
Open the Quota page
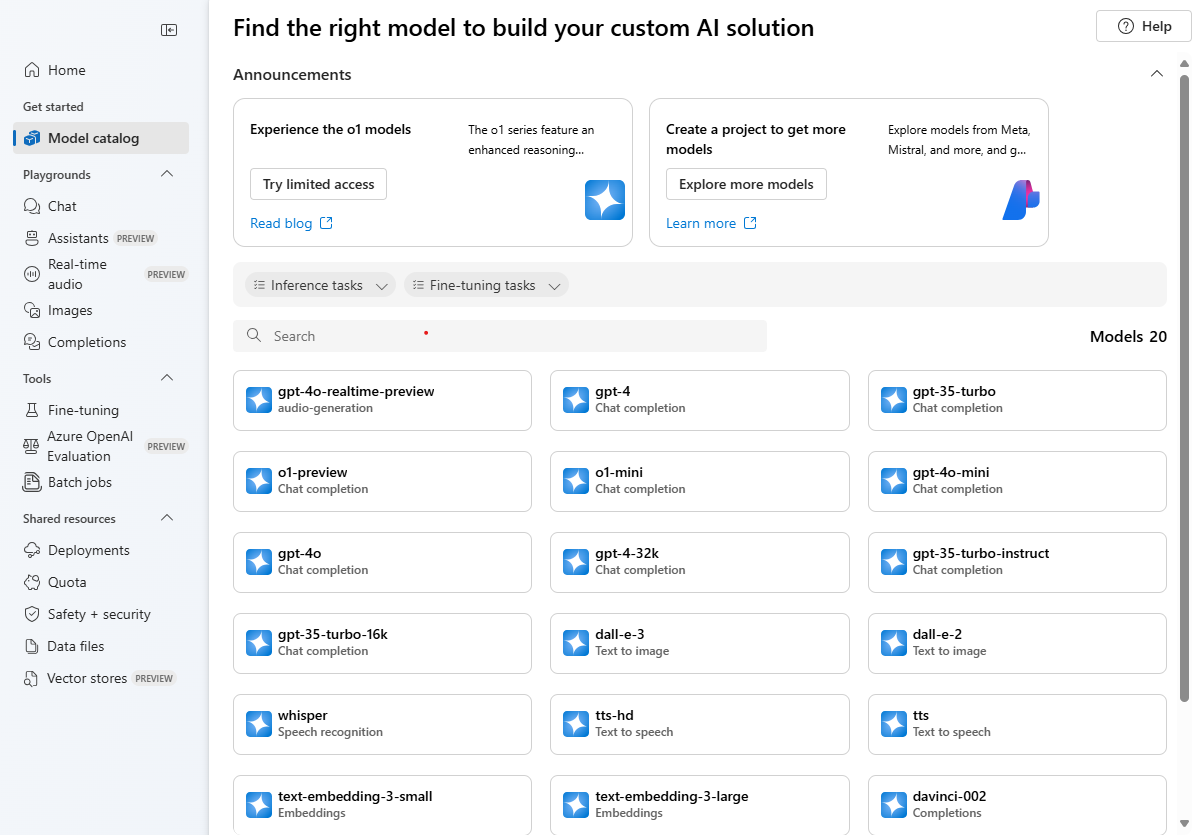click(101, 582)
